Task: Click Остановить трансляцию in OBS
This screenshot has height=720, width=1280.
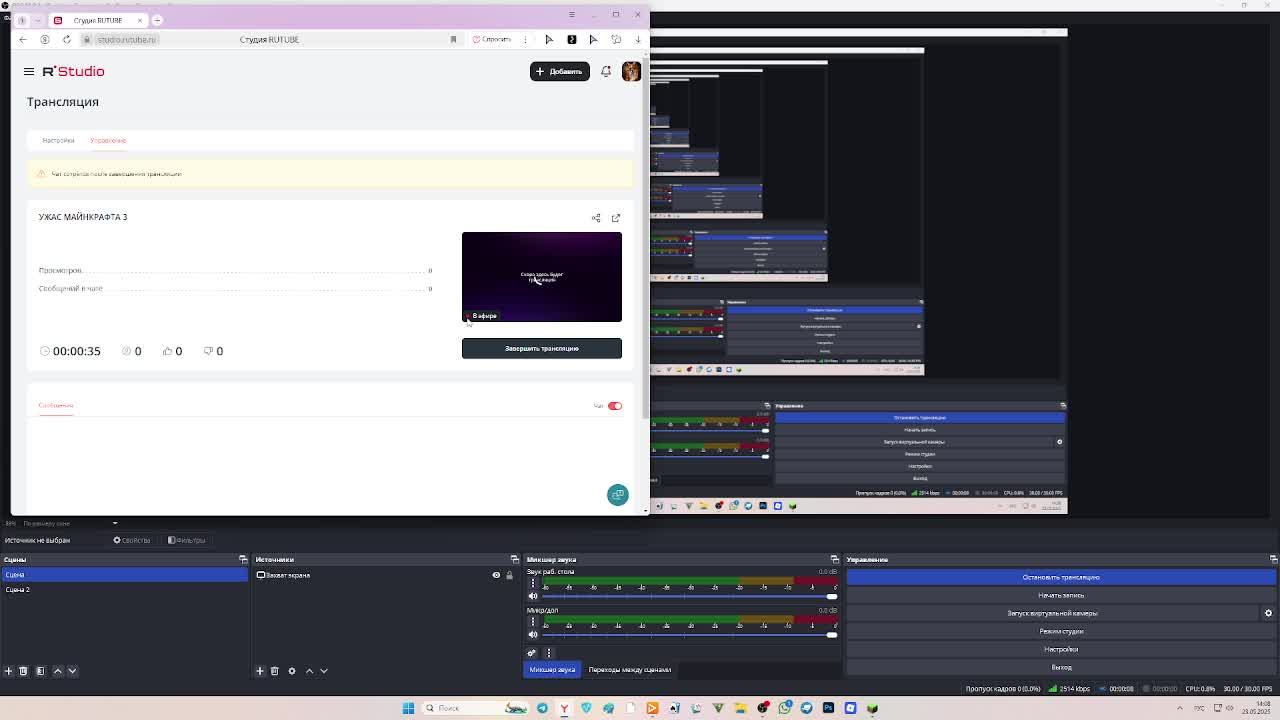Action: click(x=1061, y=577)
